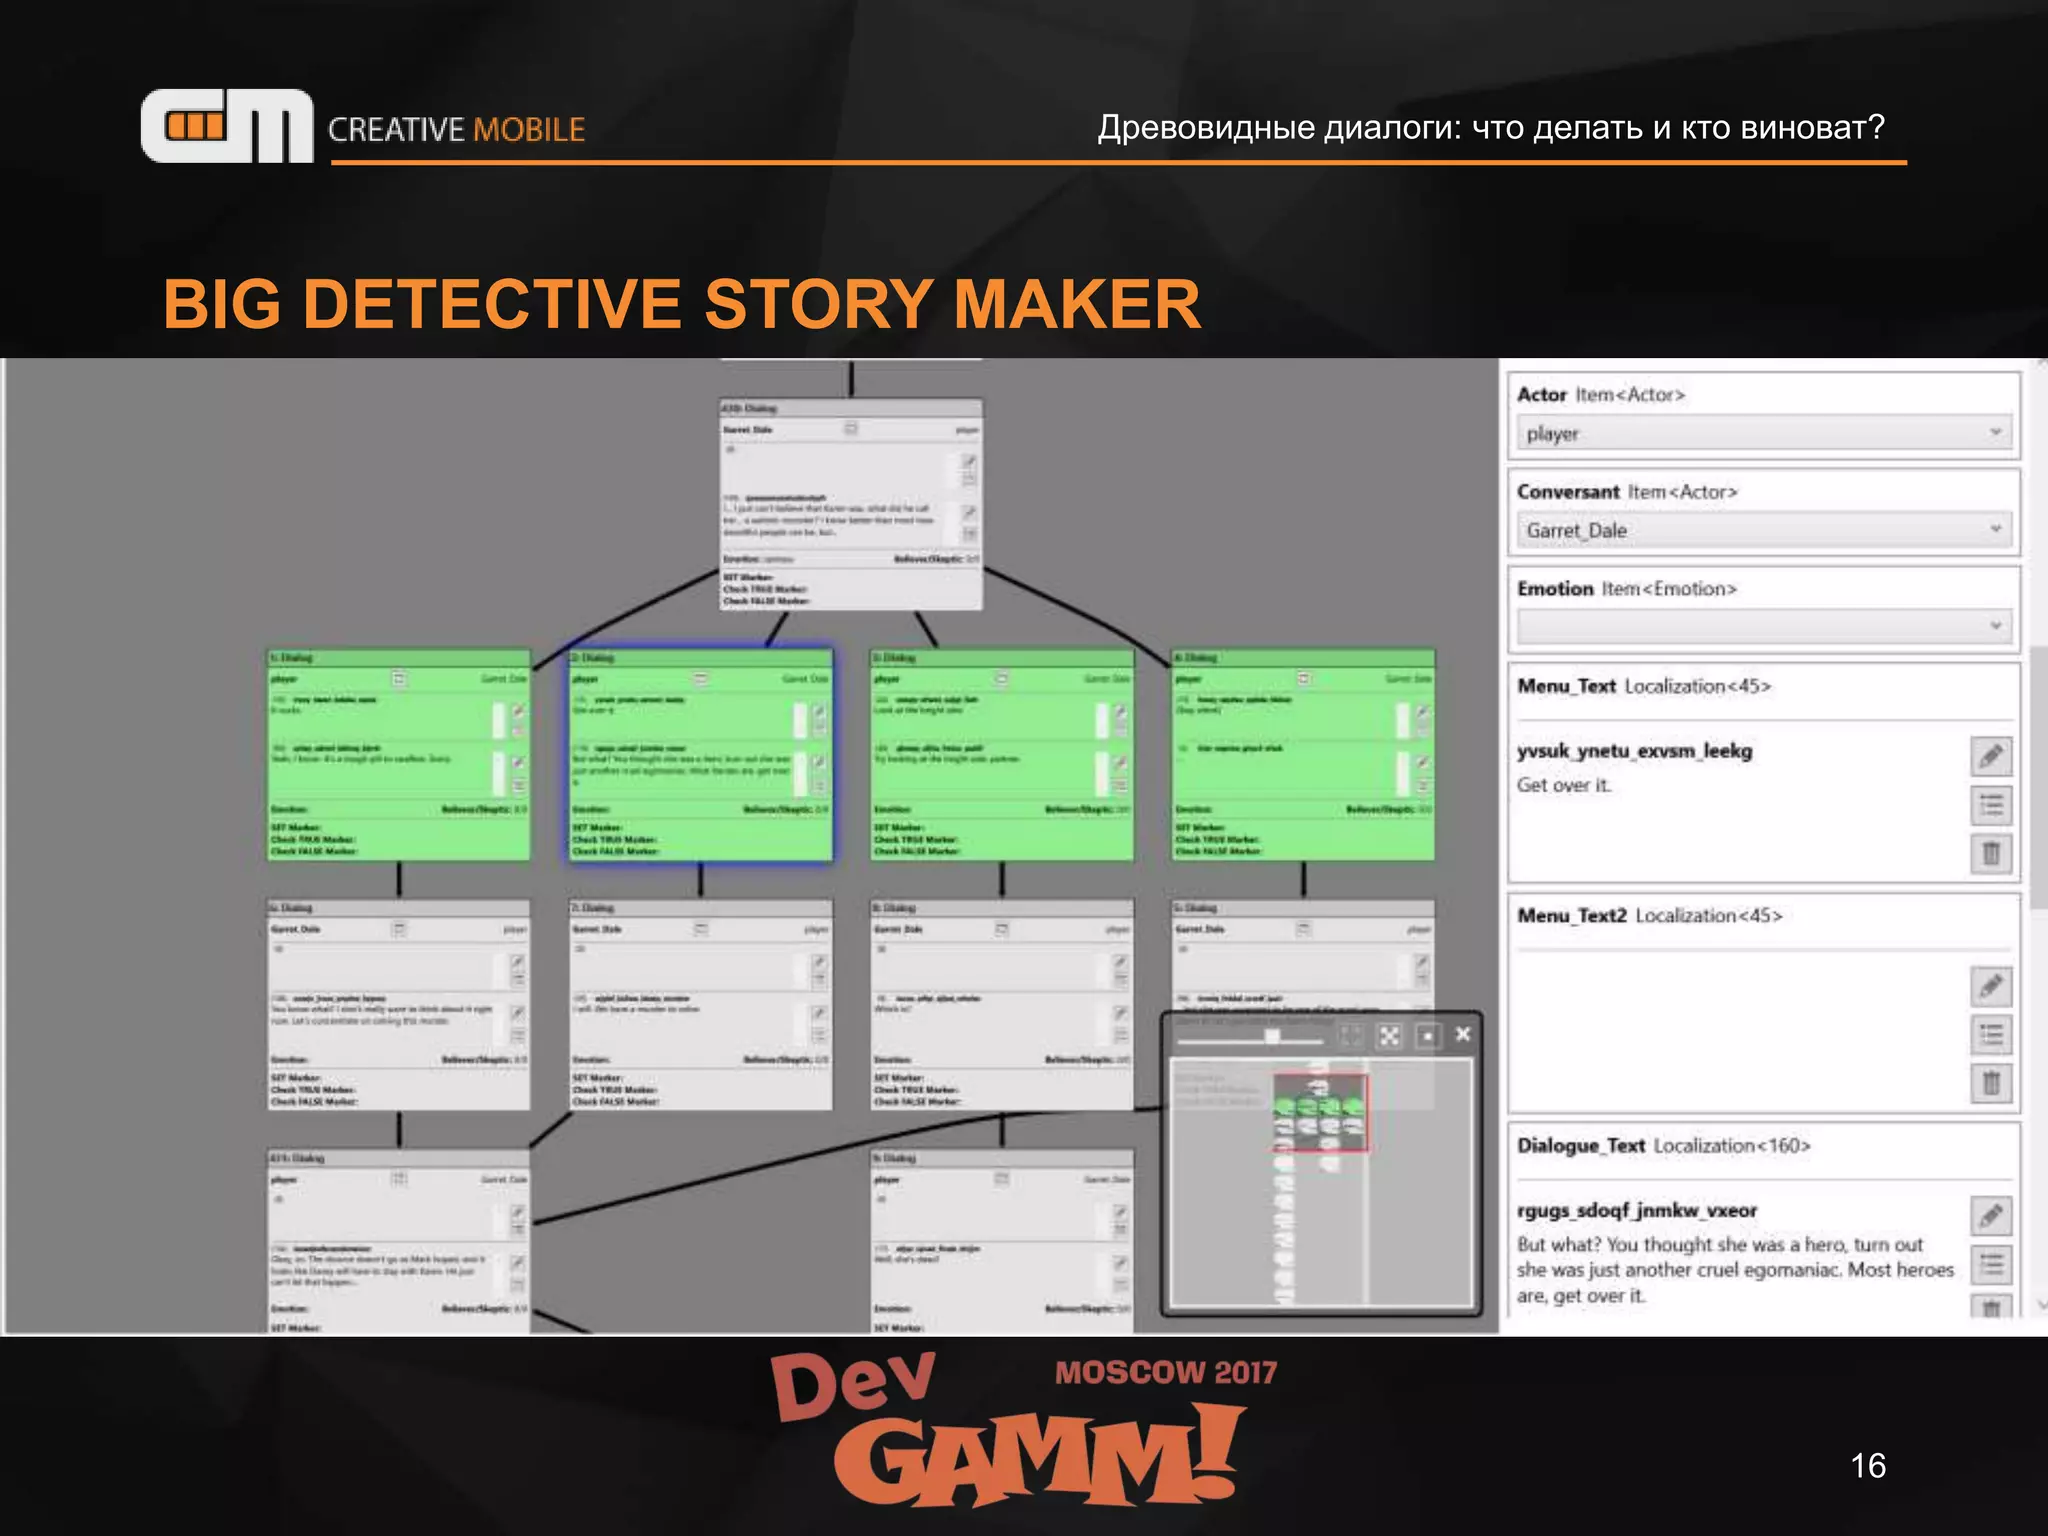
Task: Select the blue-outlined green dialog node 2
Action: click(700, 755)
